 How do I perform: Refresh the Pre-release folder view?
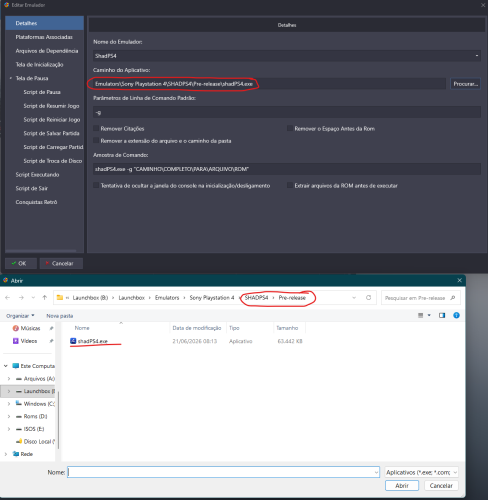368,298
